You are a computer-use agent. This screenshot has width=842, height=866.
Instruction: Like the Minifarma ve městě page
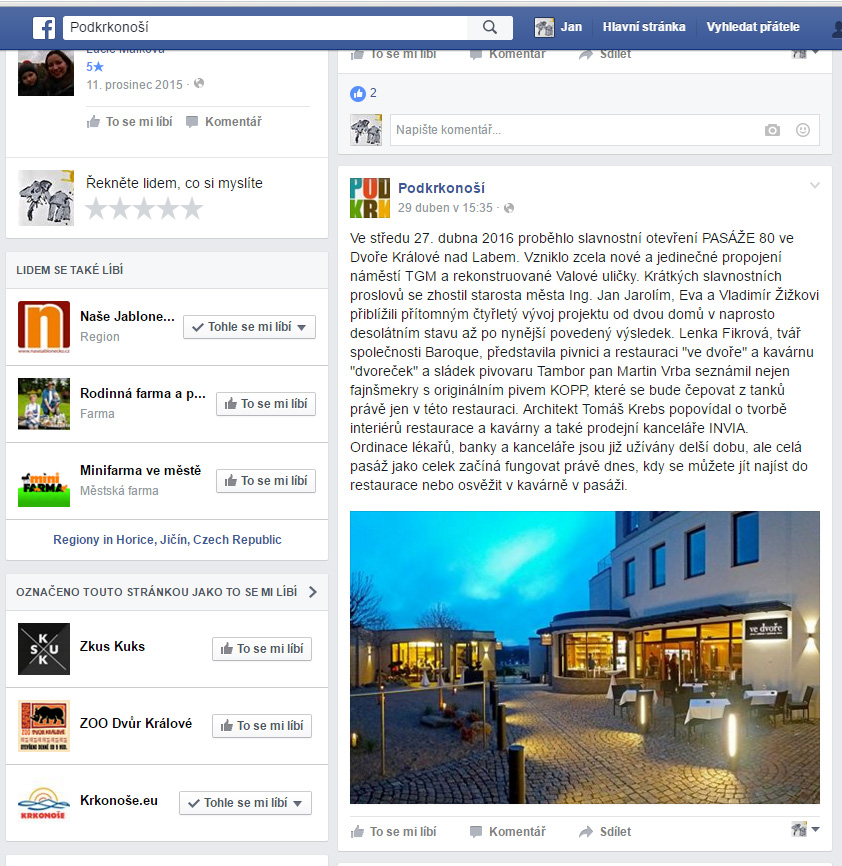tap(266, 481)
